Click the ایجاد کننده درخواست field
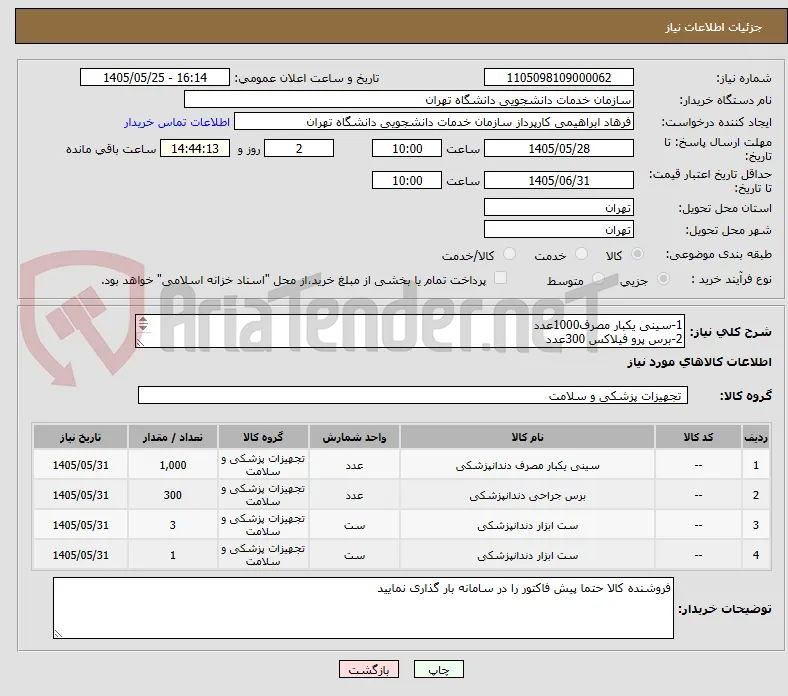The height and width of the screenshot is (696, 788). point(434,122)
